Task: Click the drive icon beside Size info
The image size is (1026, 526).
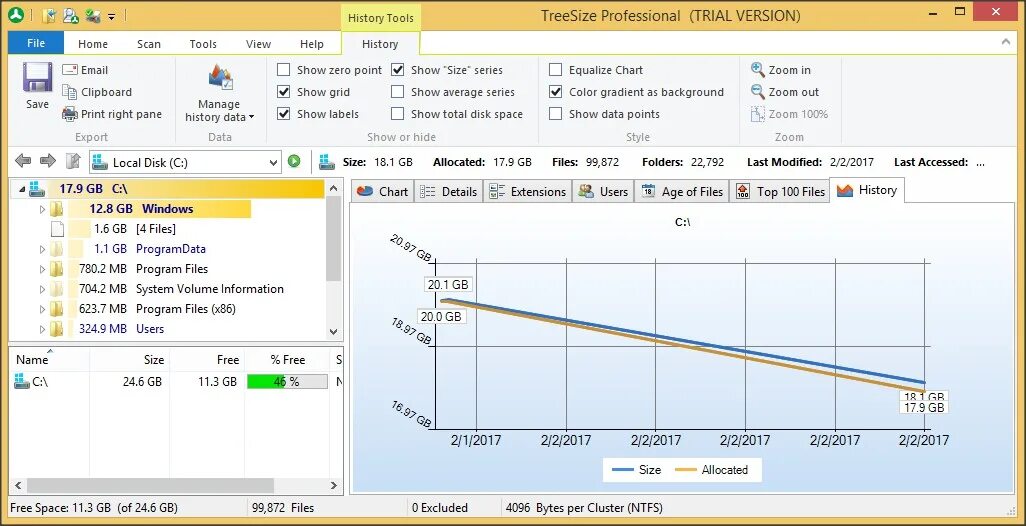Action: [327, 162]
